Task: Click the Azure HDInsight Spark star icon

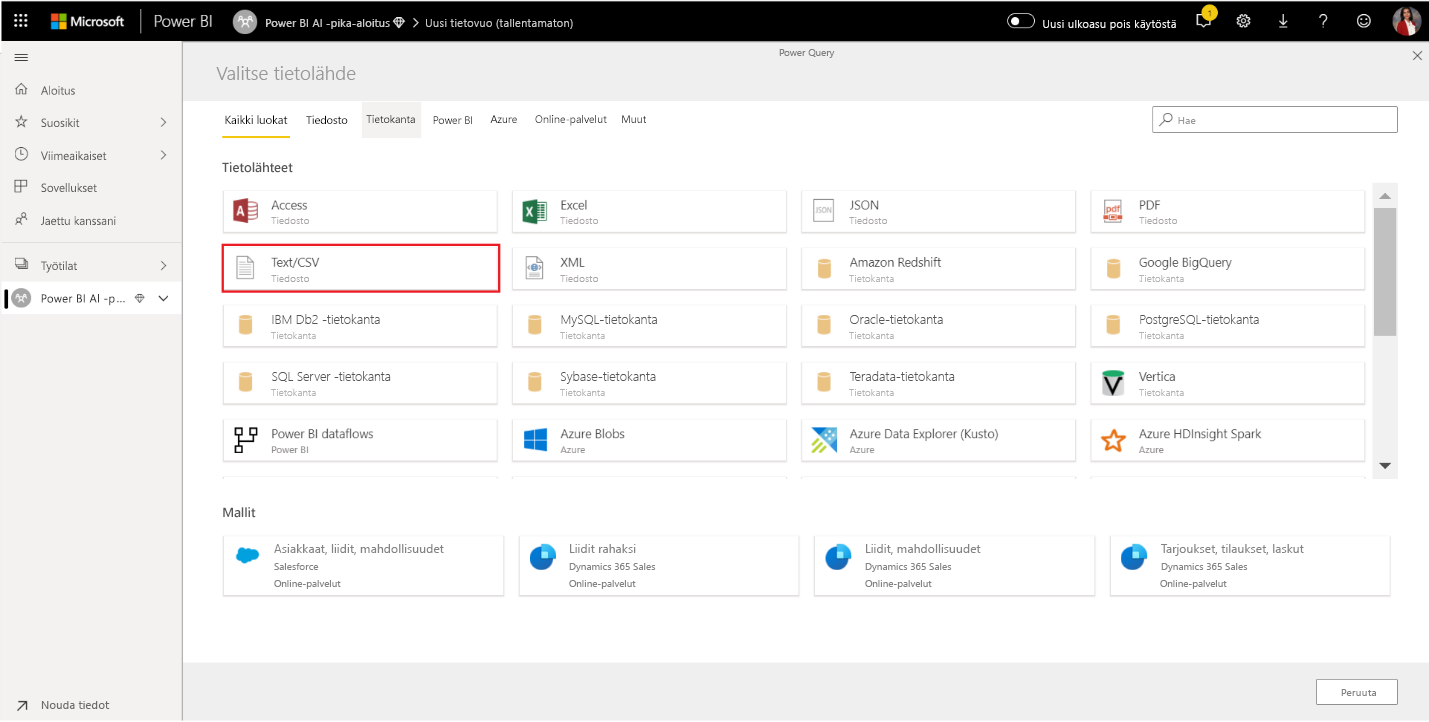Action: pyautogui.click(x=1113, y=440)
